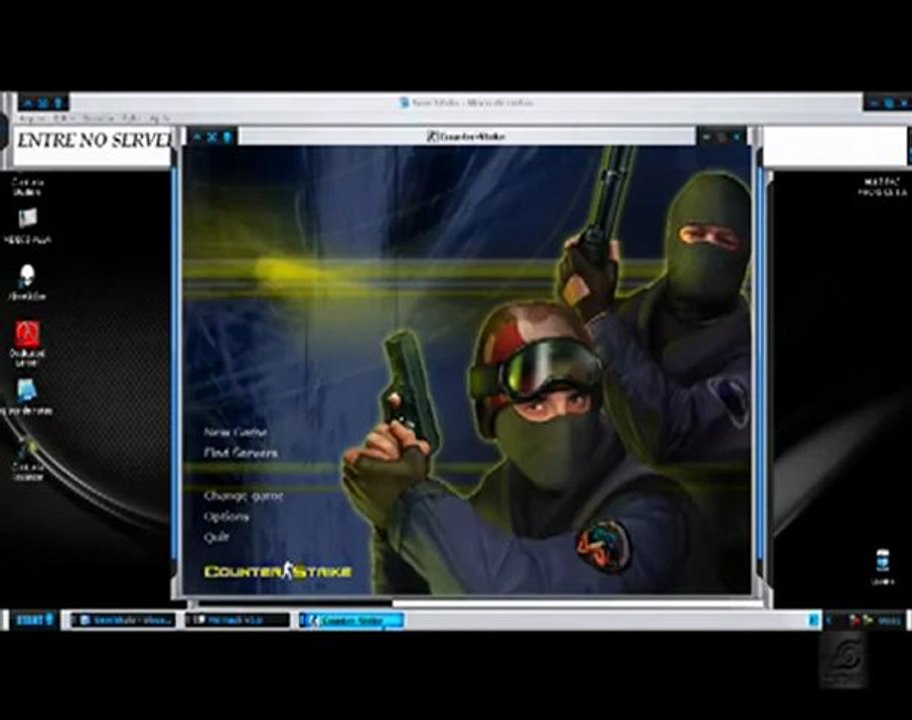The width and height of the screenshot is (912, 720).
Task: Select the desktop icon at the bottom right
Action: point(882,567)
